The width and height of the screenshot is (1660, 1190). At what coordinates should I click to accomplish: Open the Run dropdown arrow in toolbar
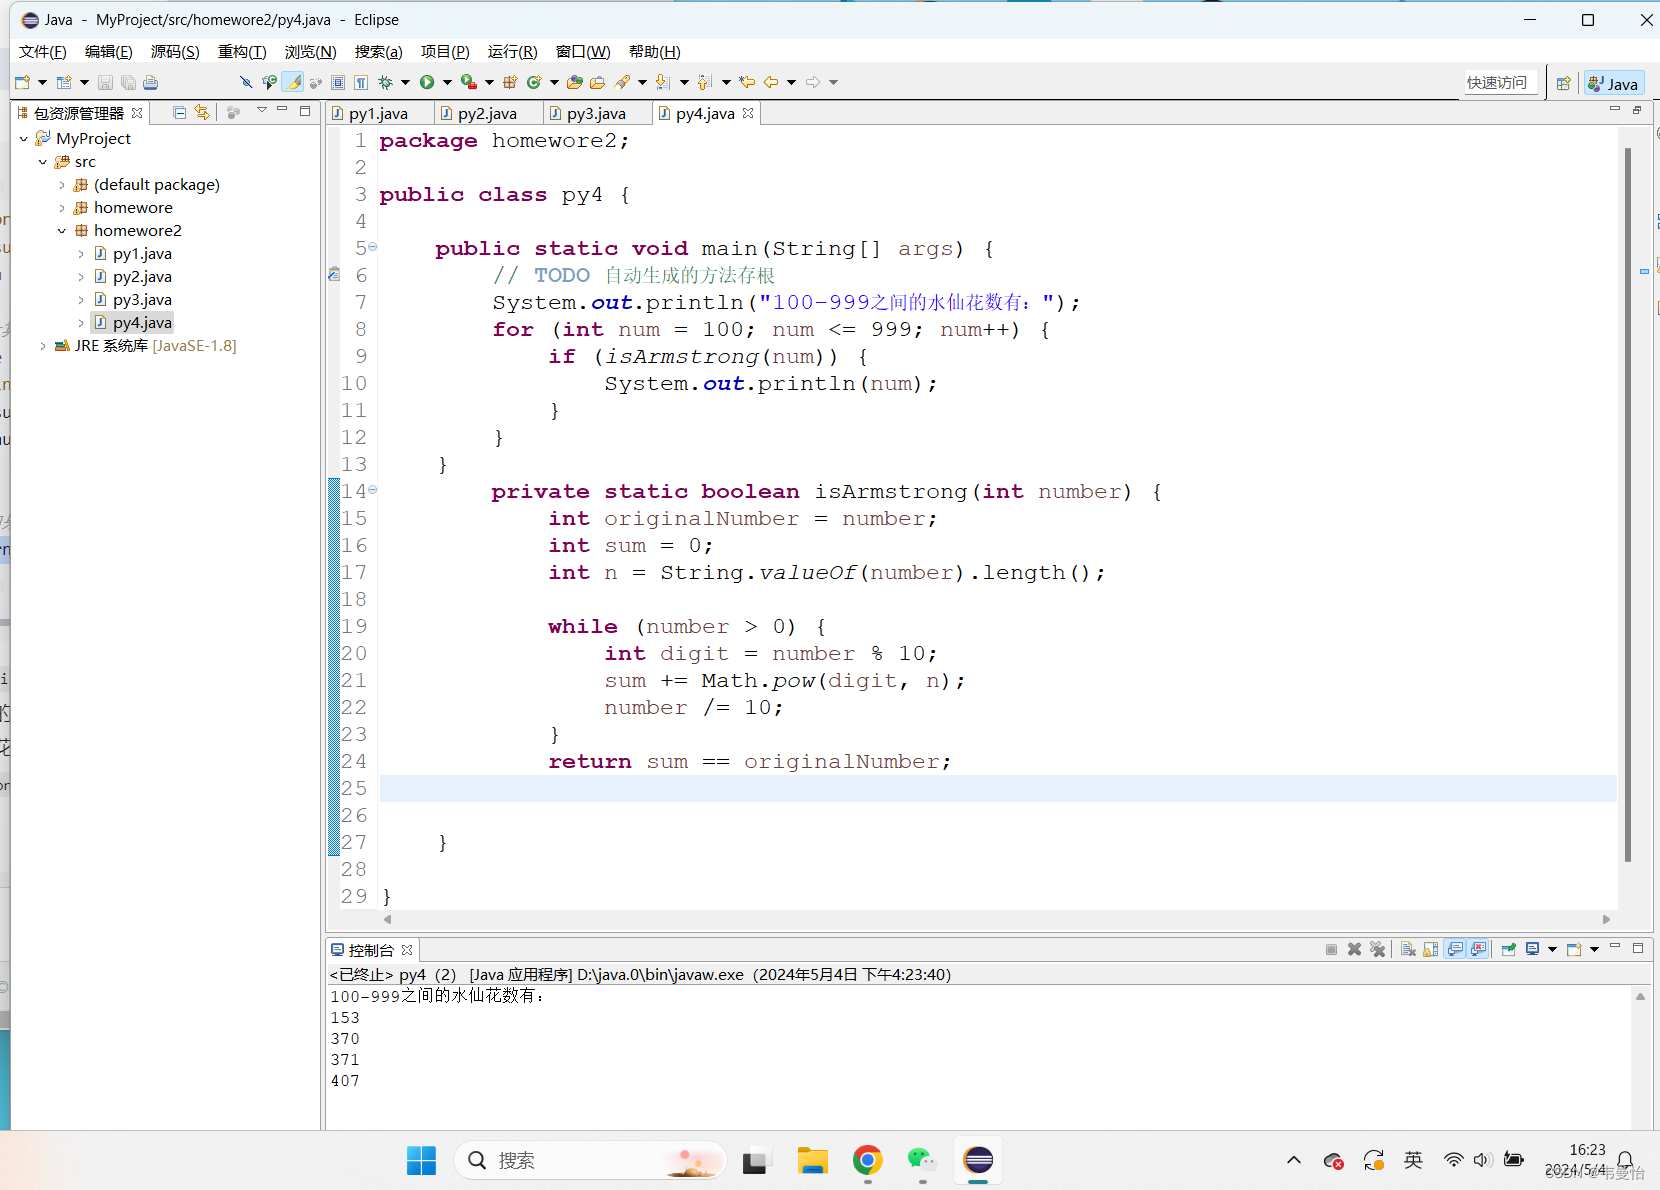coord(447,82)
